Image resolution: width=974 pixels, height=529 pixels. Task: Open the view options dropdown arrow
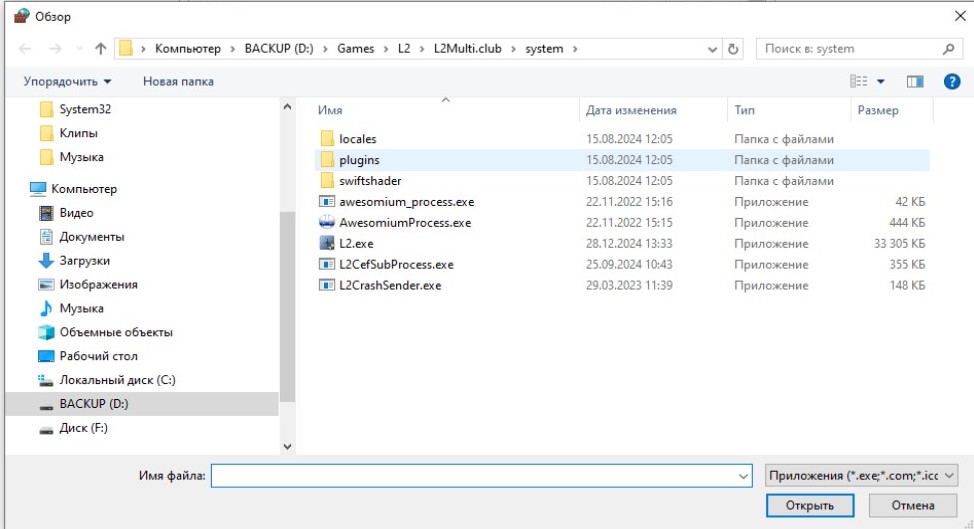click(881, 81)
